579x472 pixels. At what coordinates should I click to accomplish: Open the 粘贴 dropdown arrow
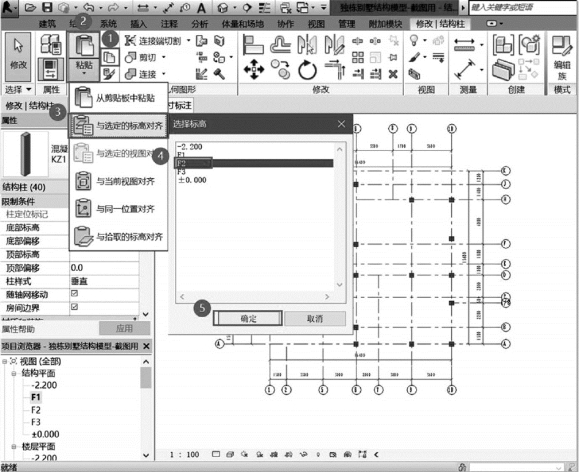(x=84, y=73)
